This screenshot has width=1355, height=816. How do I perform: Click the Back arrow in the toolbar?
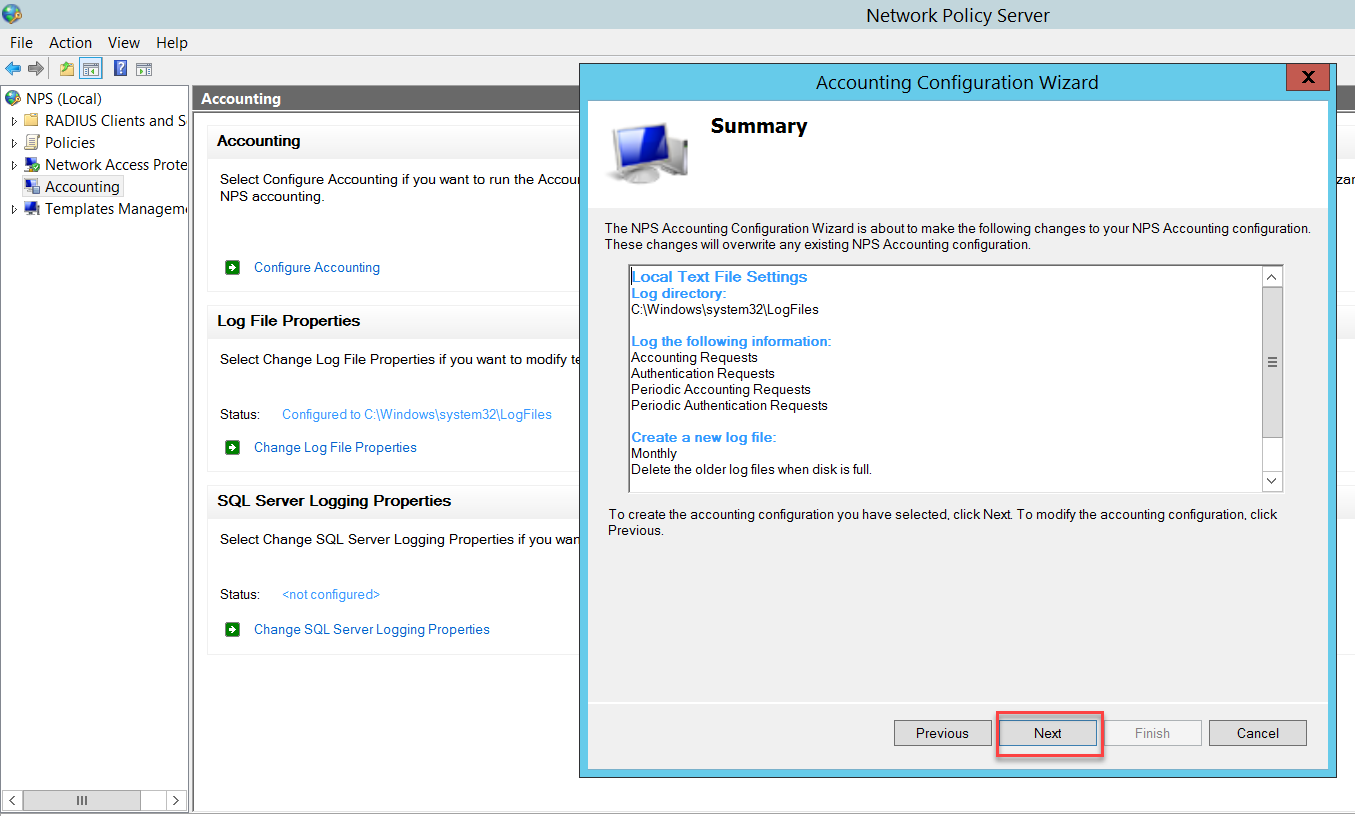[x=13, y=69]
